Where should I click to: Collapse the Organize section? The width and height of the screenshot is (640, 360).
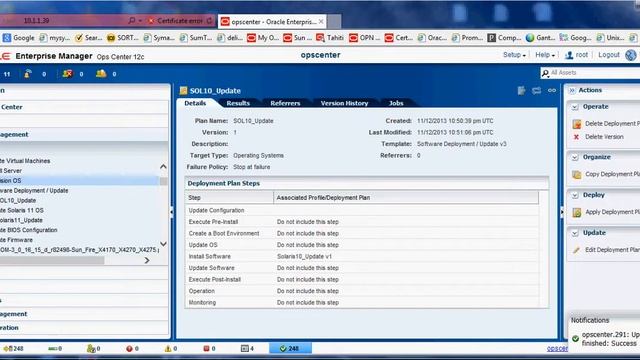pos(575,157)
